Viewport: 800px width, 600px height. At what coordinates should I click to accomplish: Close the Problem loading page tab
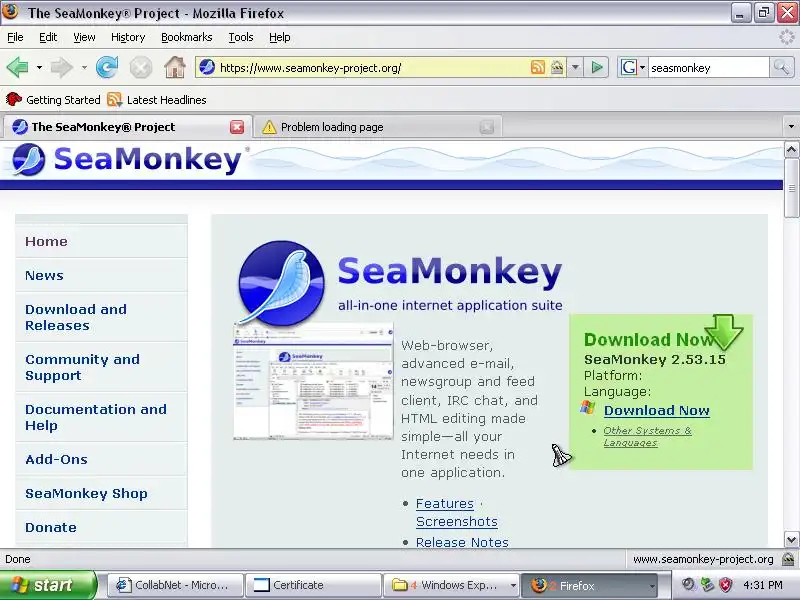tap(487, 127)
